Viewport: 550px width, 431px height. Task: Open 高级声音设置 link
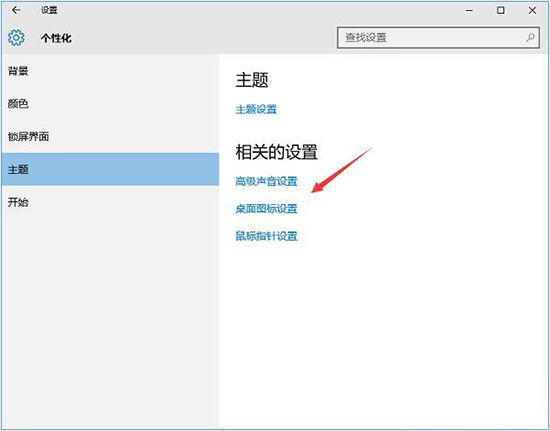click(x=266, y=181)
